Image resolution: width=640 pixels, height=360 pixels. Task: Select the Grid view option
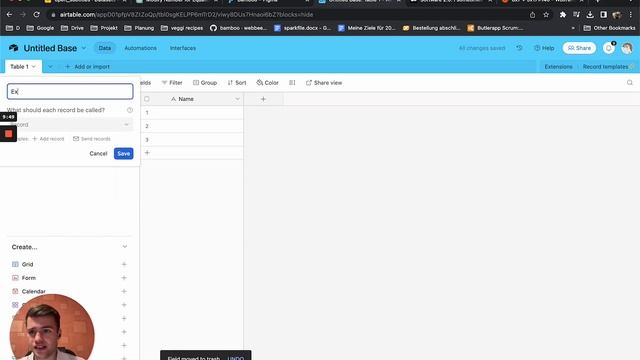pyautogui.click(x=27, y=264)
